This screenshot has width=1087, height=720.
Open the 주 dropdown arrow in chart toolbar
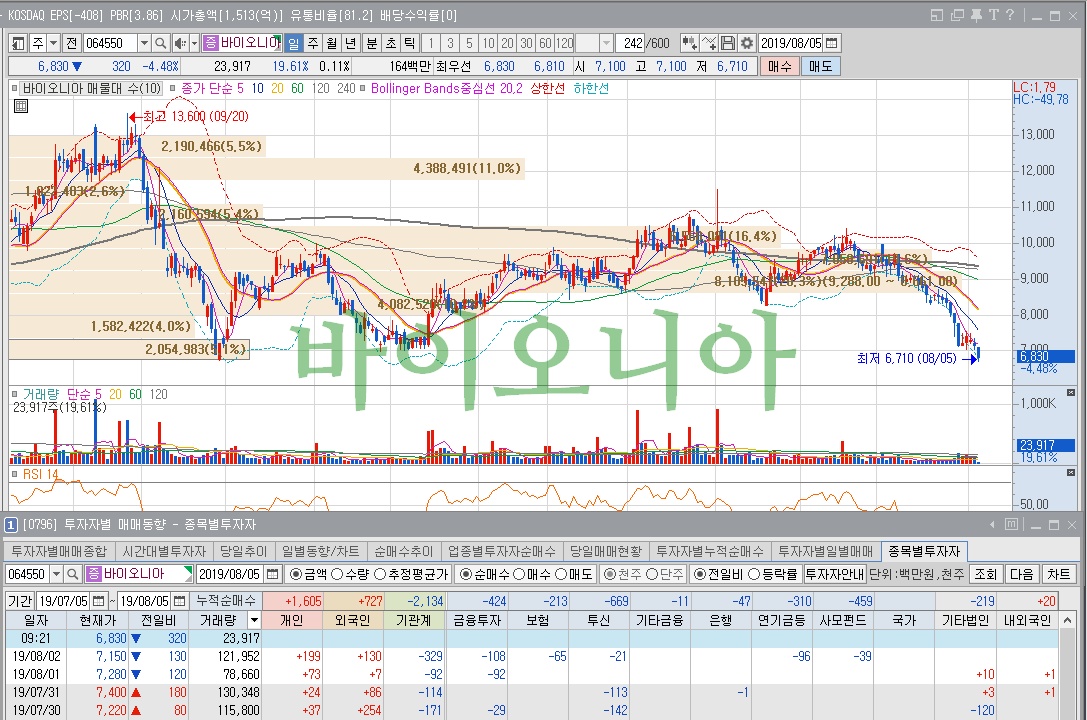[53, 43]
